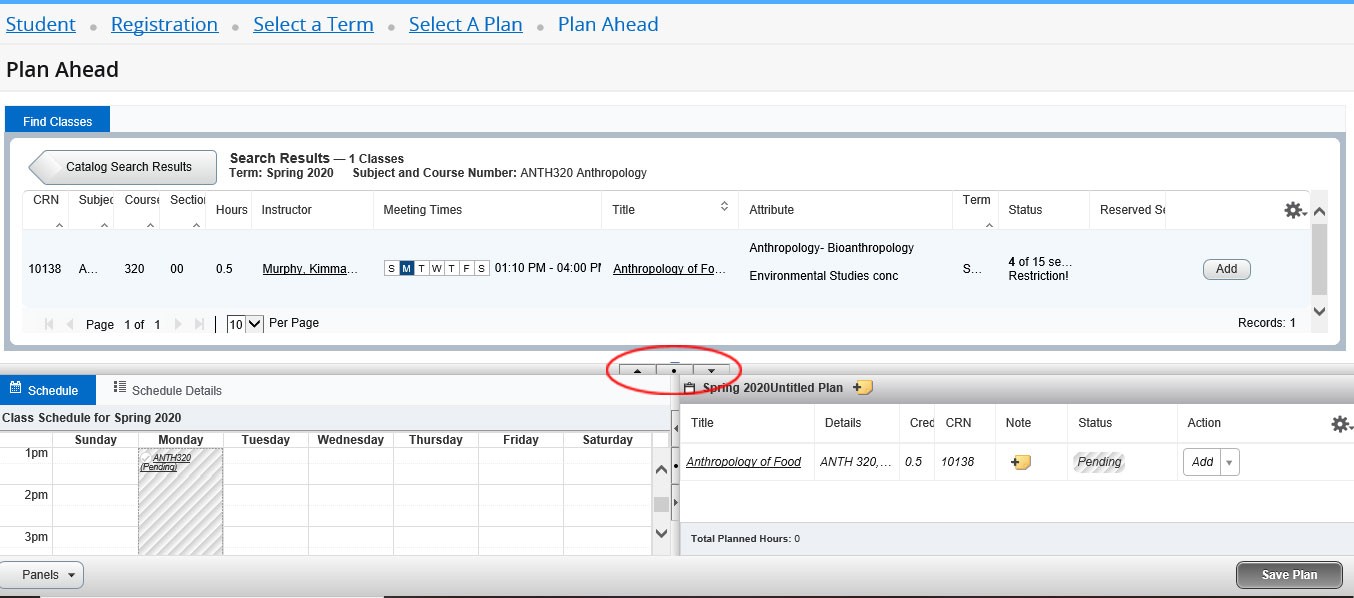Open plan table settings gear
The width and height of the screenshot is (1354, 598).
pyautogui.click(x=1341, y=424)
